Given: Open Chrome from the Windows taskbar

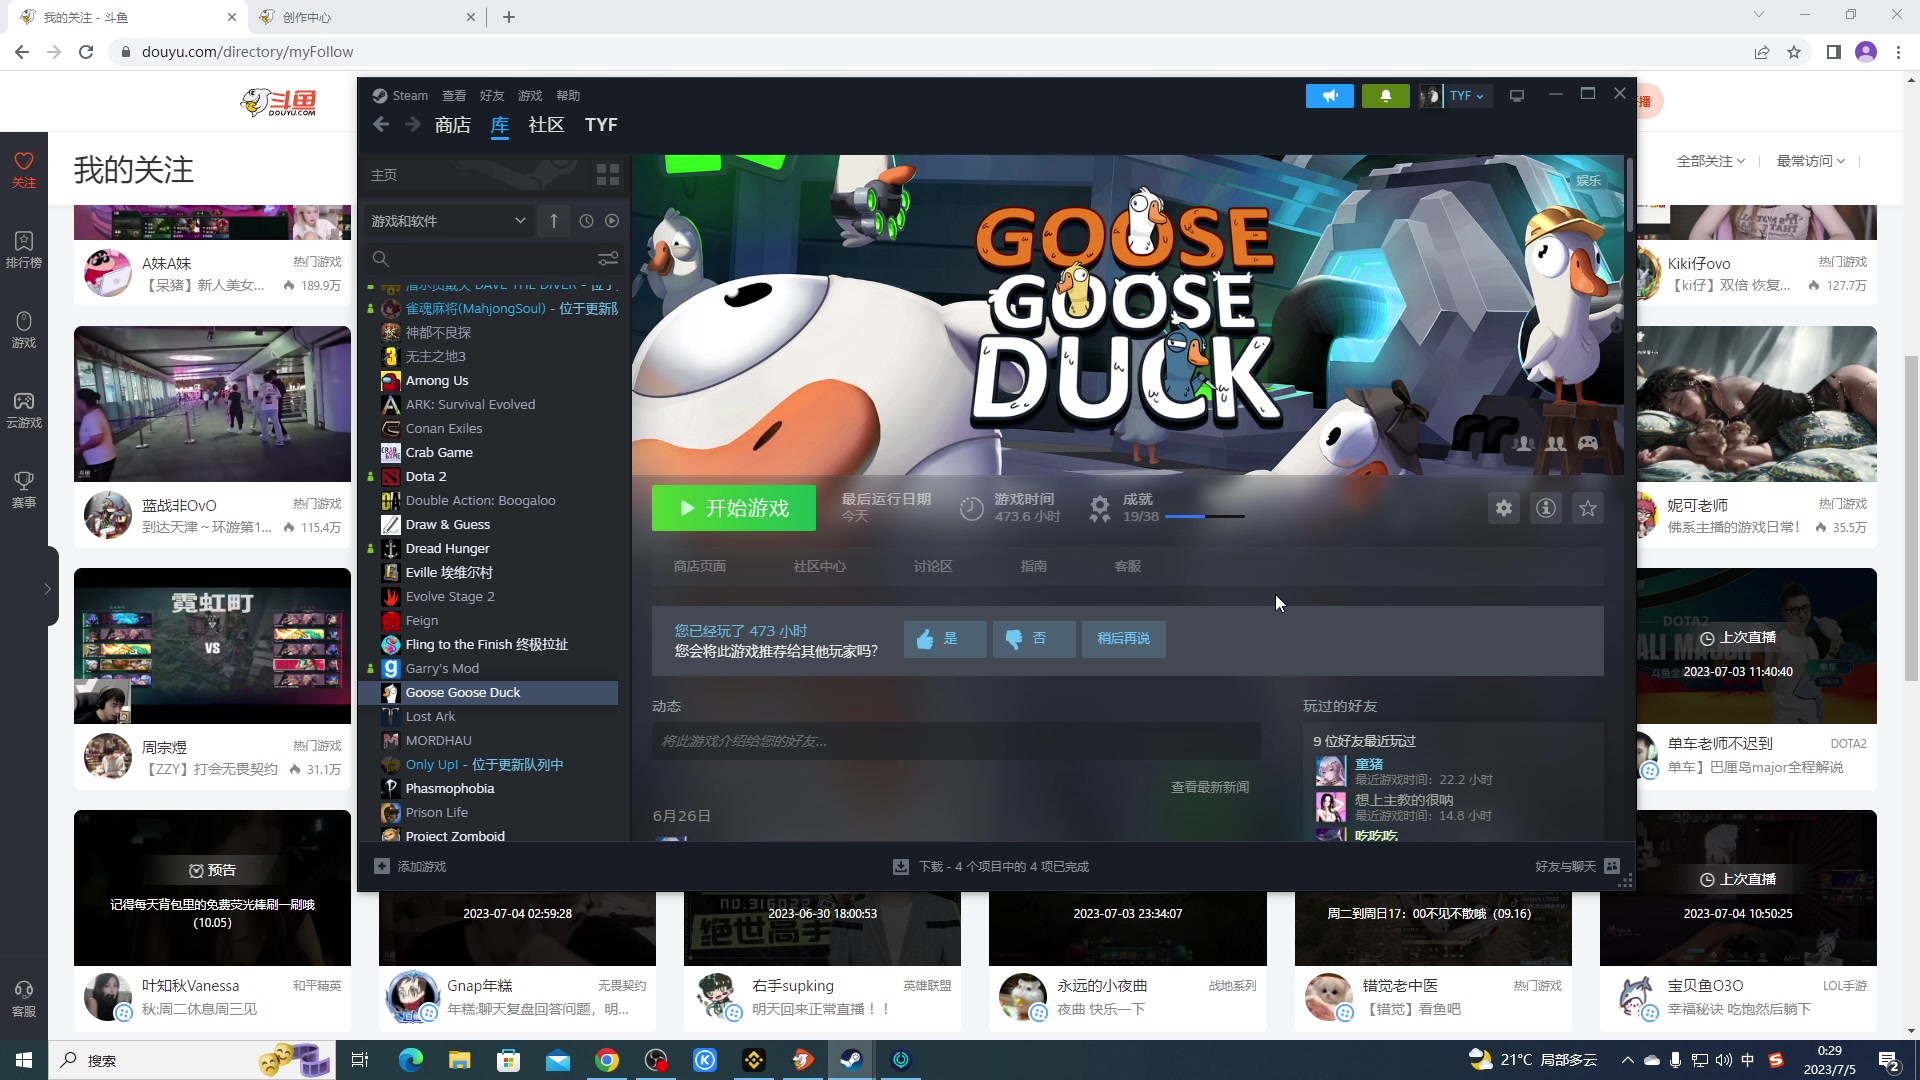Looking at the screenshot, I should 607,1060.
